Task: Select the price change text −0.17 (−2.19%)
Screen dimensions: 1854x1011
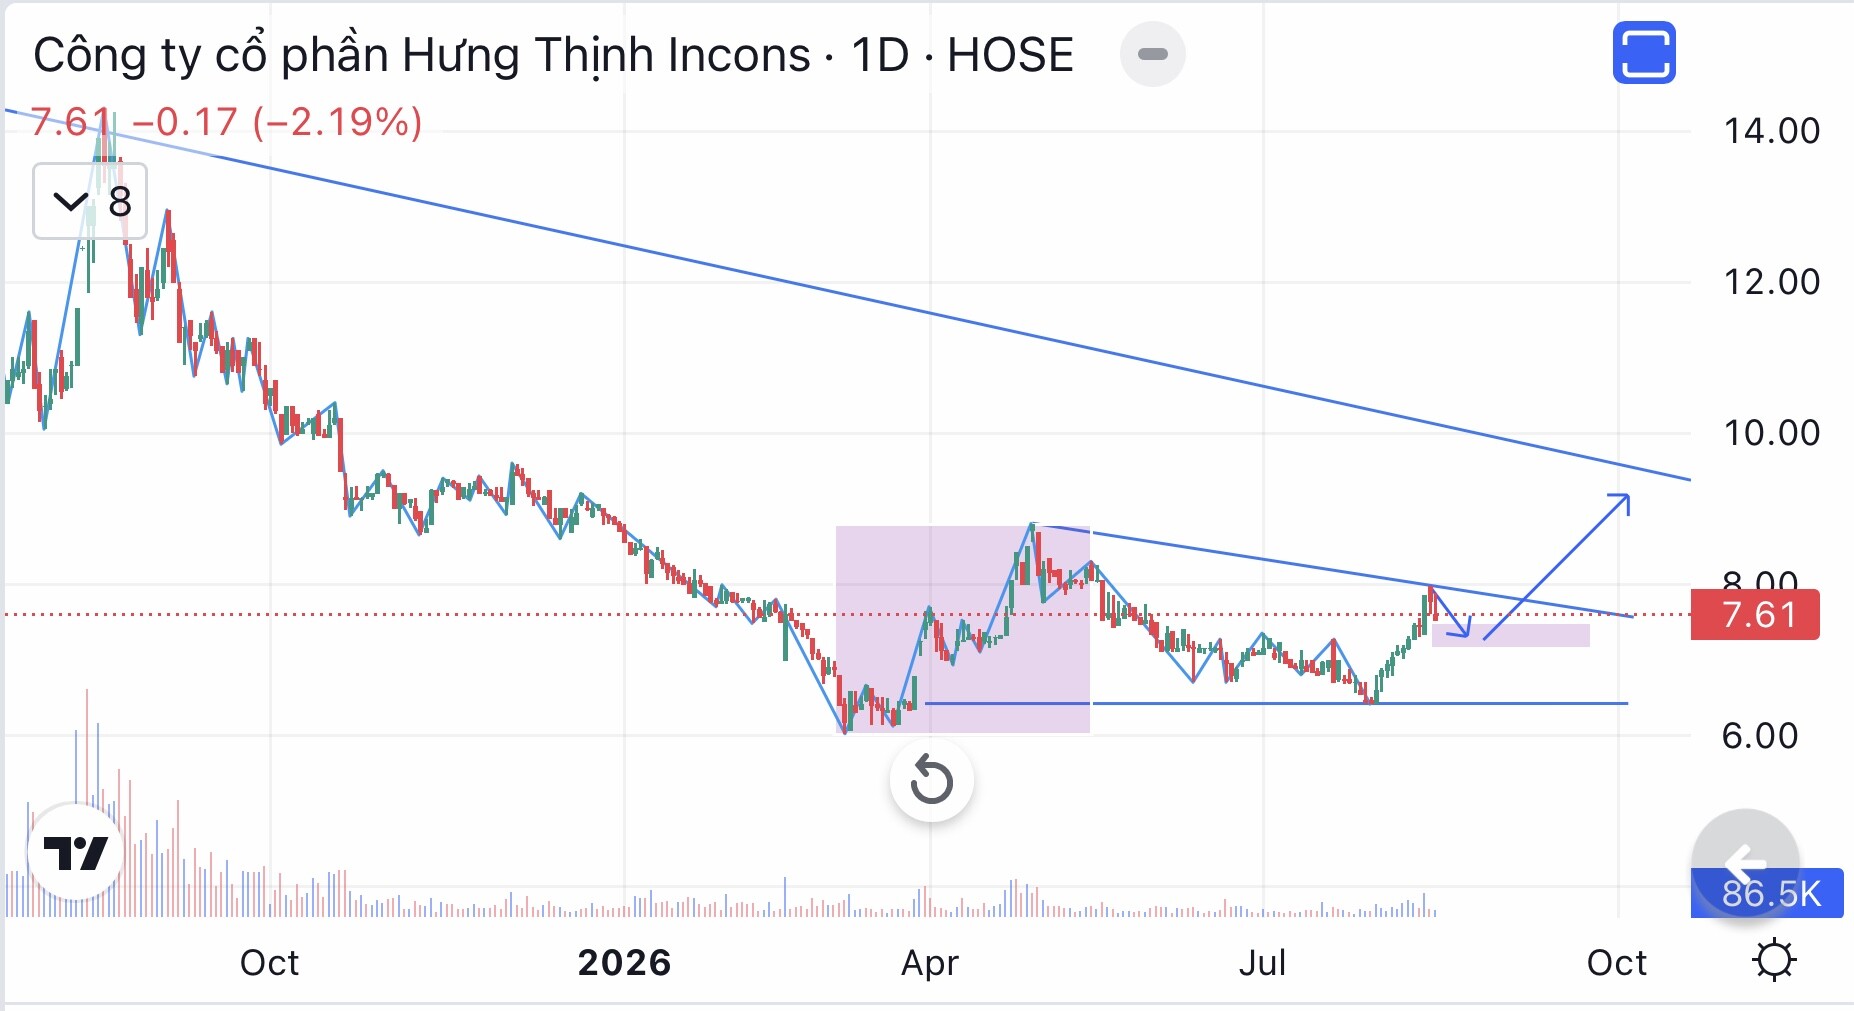Action: tap(277, 122)
